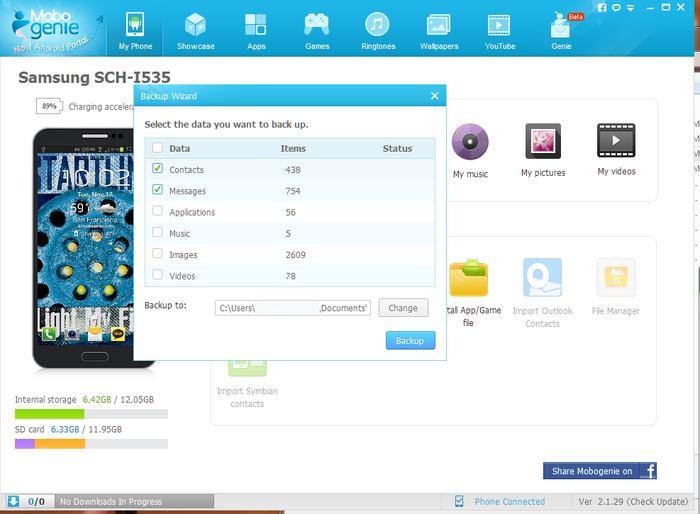Click the Change button
The height and width of the screenshot is (514, 700).
403,308
